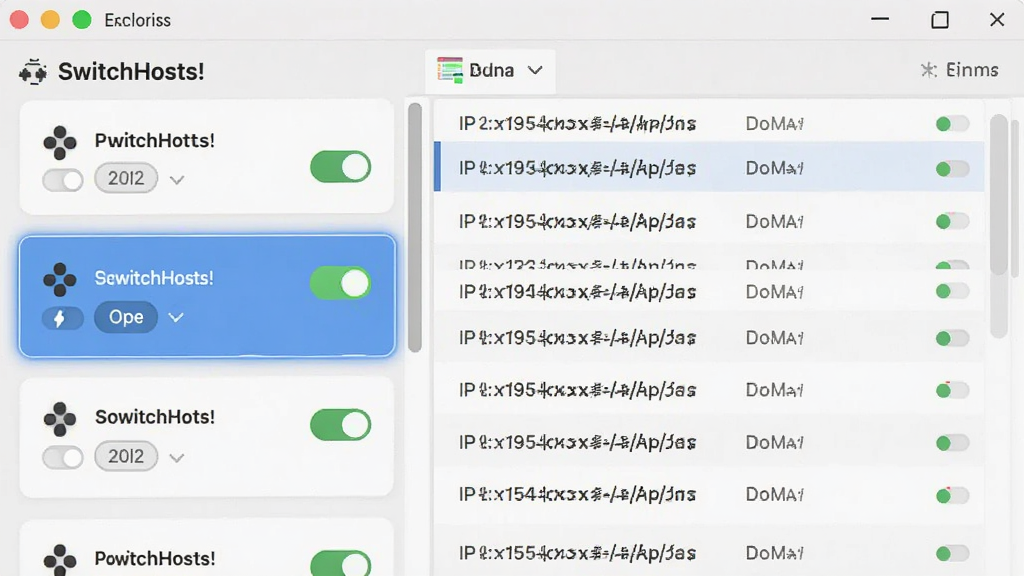Turn off the SewitchHosts! green switch

tap(340, 283)
